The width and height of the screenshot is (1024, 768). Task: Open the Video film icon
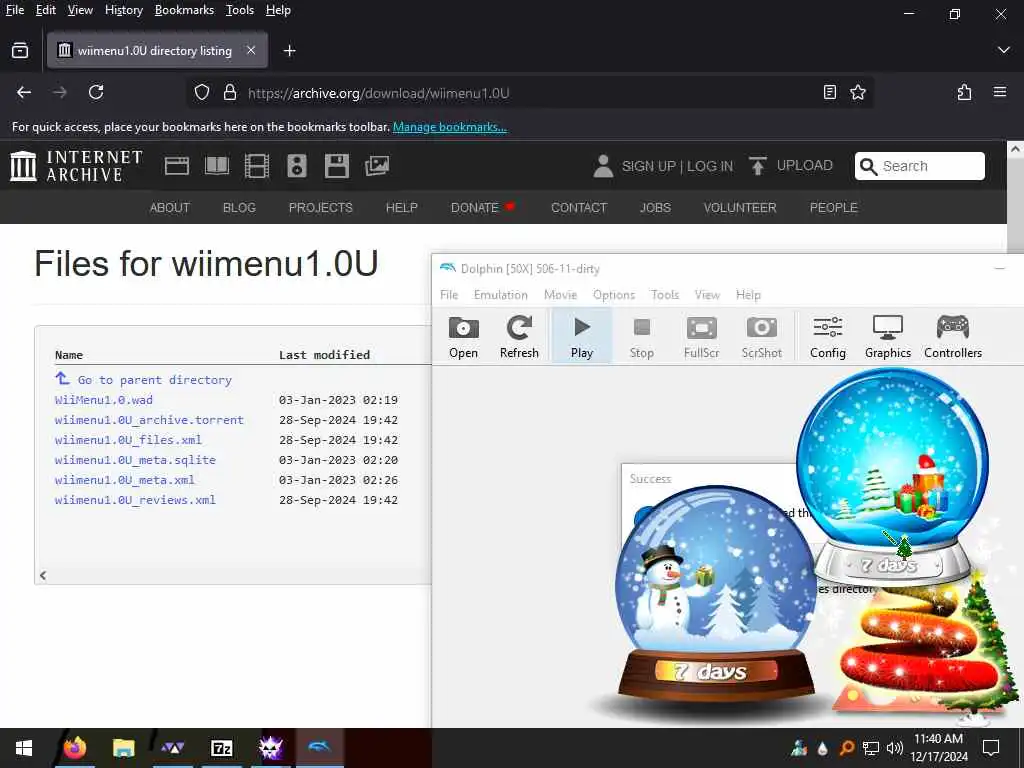[x=257, y=166]
